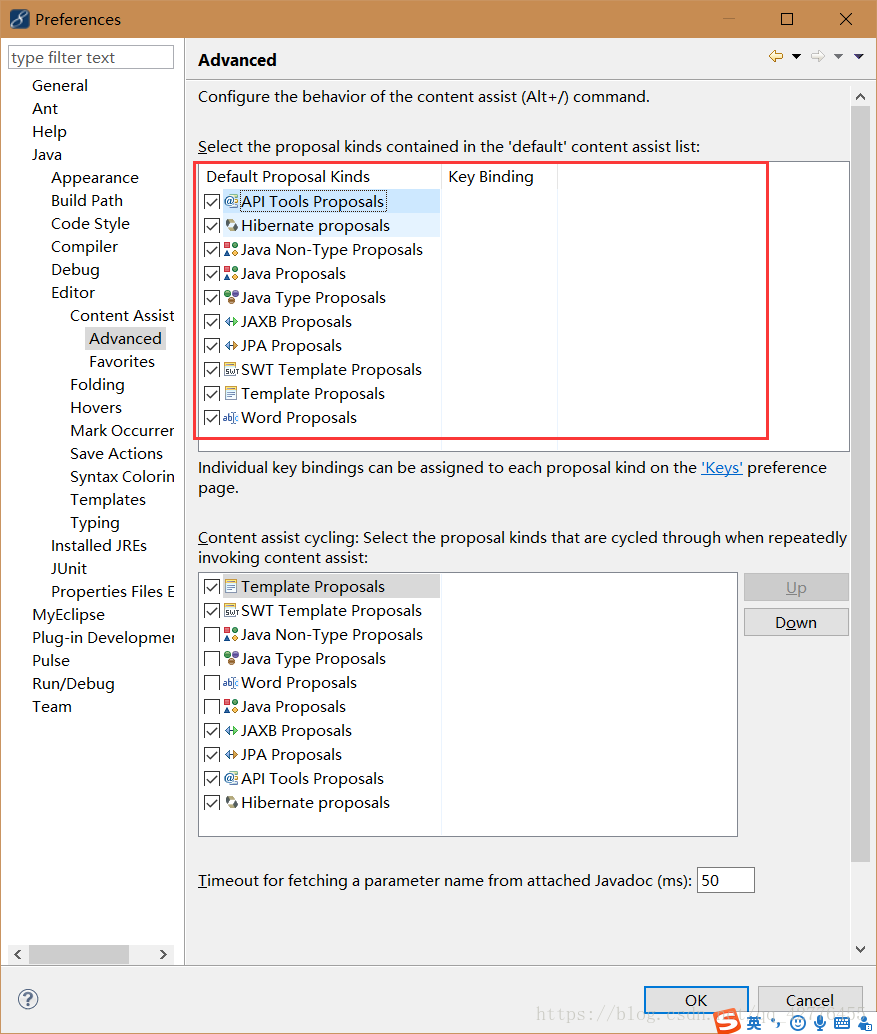Enable Java Non-Type Proposals in cycling list
Viewport: 877px width, 1034px height.
click(212, 635)
